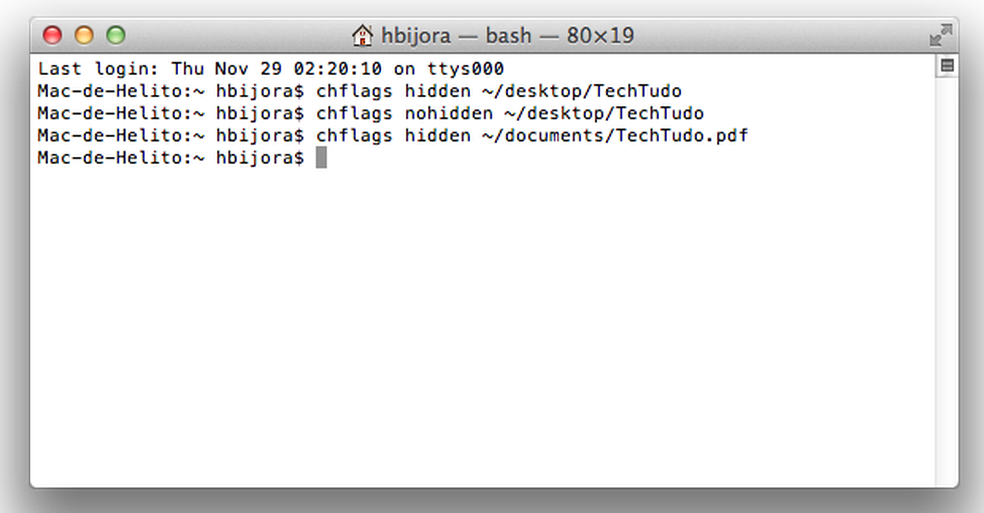The height and width of the screenshot is (513, 984).
Task: Click the window title 'hbijora — bash — 80×19'
Action: click(507, 36)
